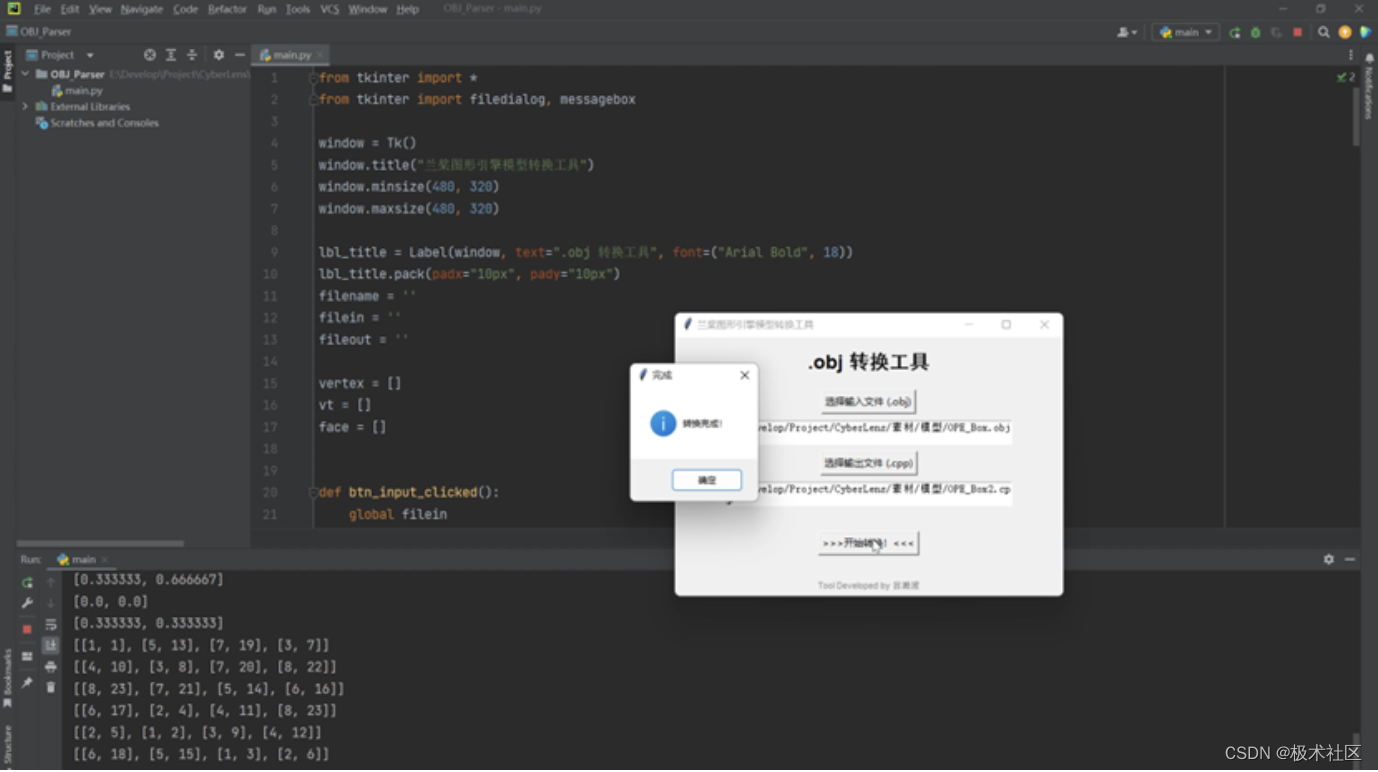Toggle Bookmarks tool window side tab
Image resolution: width=1378 pixels, height=772 pixels.
click(7, 679)
